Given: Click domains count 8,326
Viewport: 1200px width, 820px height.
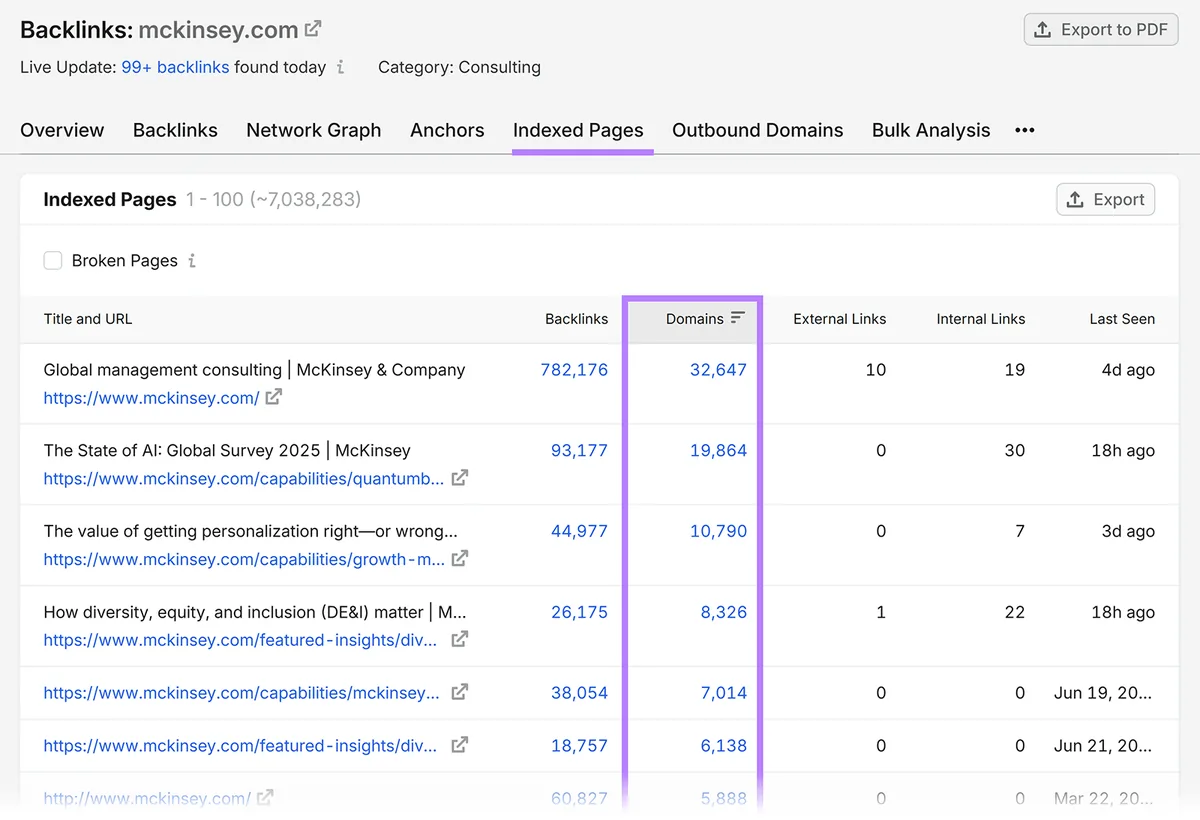Looking at the screenshot, I should pyautogui.click(x=724, y=612).
